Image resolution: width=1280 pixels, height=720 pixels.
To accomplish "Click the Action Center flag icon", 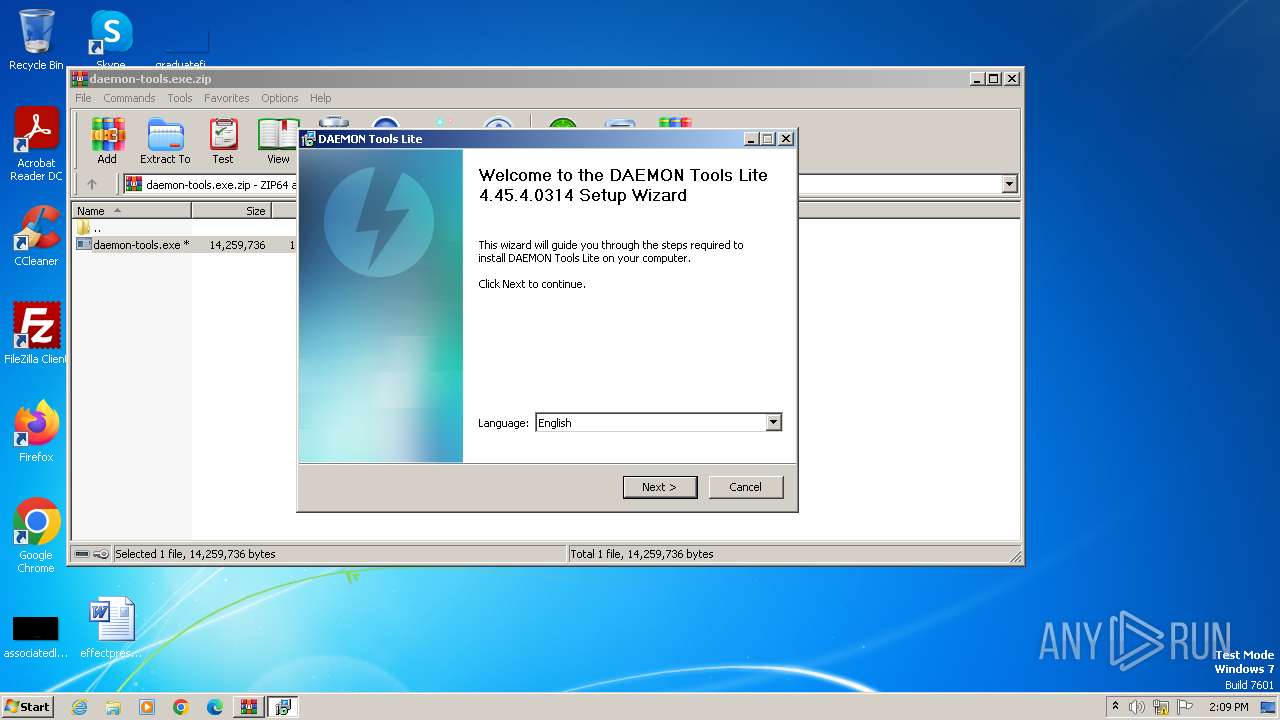I will [1185, 707].
